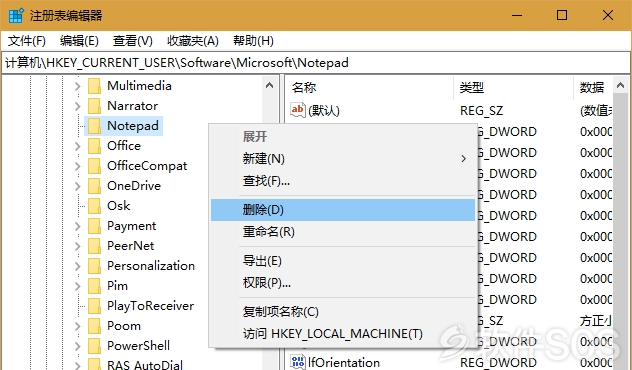Click the Payment folder icon
The height and width of the screenshot is (370, 632).
point(94,226)
